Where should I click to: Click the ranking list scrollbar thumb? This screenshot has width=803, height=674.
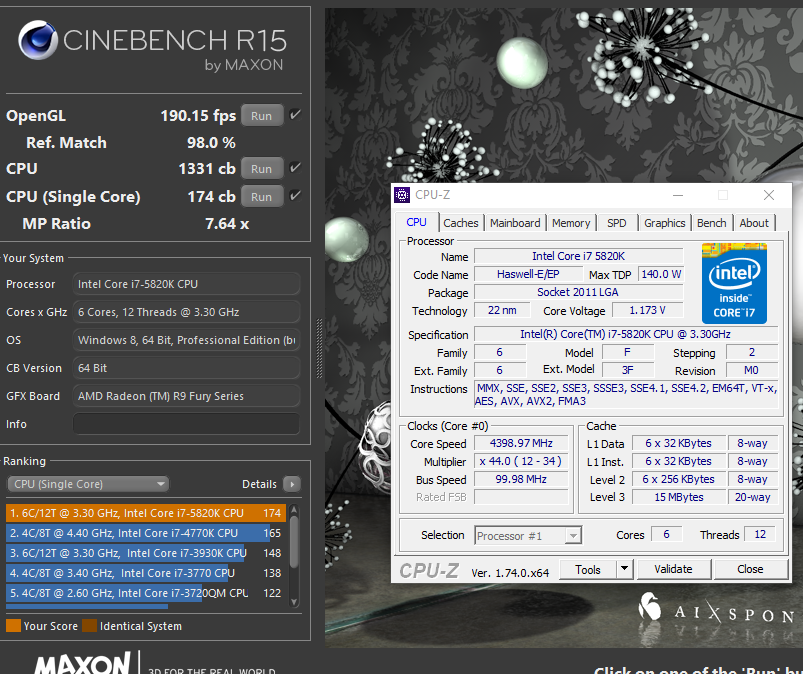pyautogui.click(x=294, y=541)
